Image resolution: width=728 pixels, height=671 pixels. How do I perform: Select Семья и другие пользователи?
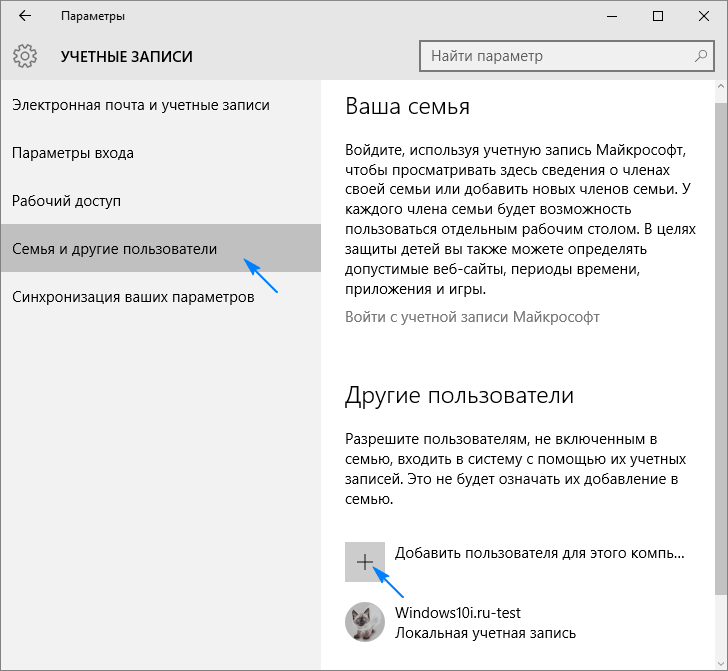(114, 249)
